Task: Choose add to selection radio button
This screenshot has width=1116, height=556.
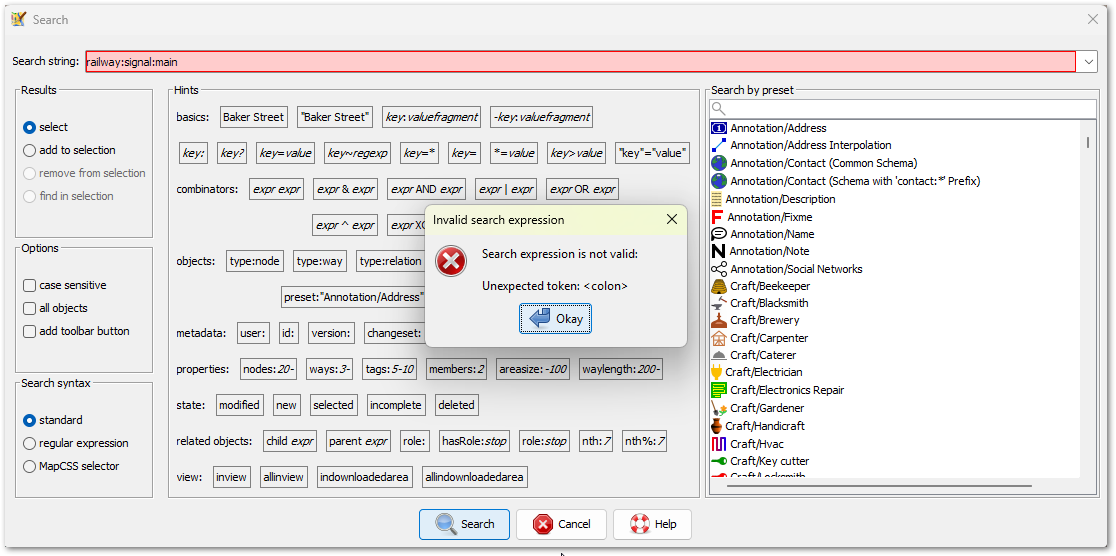Action: pos(30,150)
